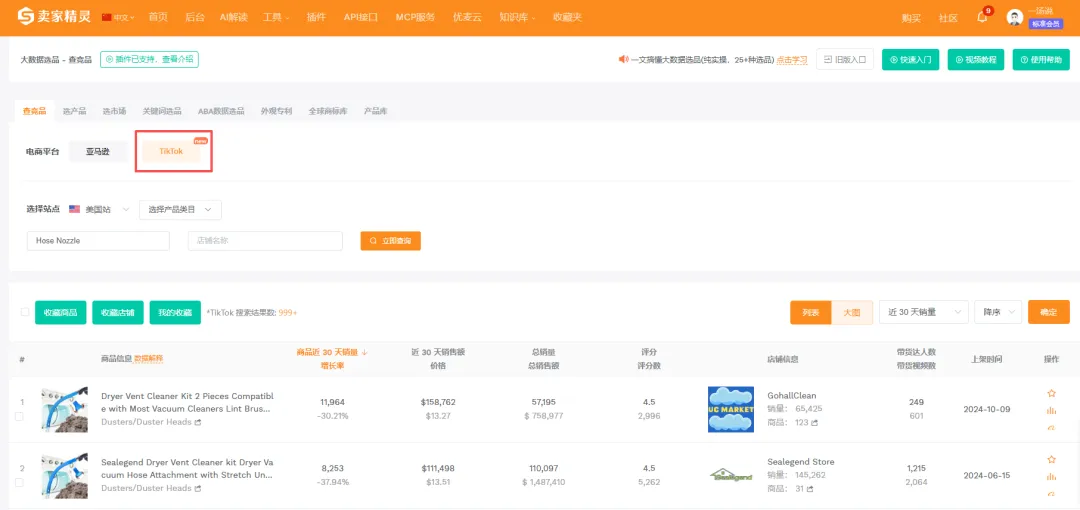The height and width of the screenshot is (510, 1080).
Task: Star the Sealegend product as favorite
Action: (x=1051, y=459)
